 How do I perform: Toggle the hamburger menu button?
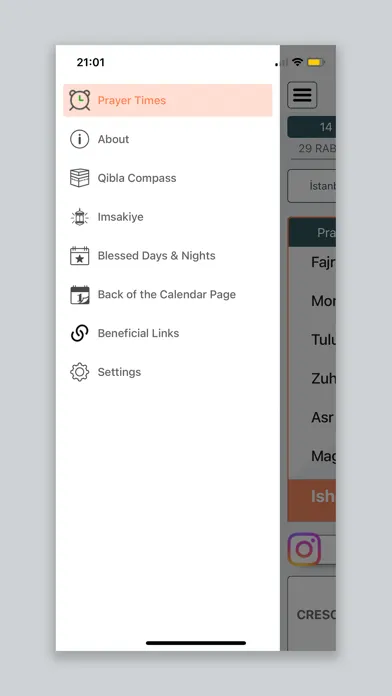[302, 95]
